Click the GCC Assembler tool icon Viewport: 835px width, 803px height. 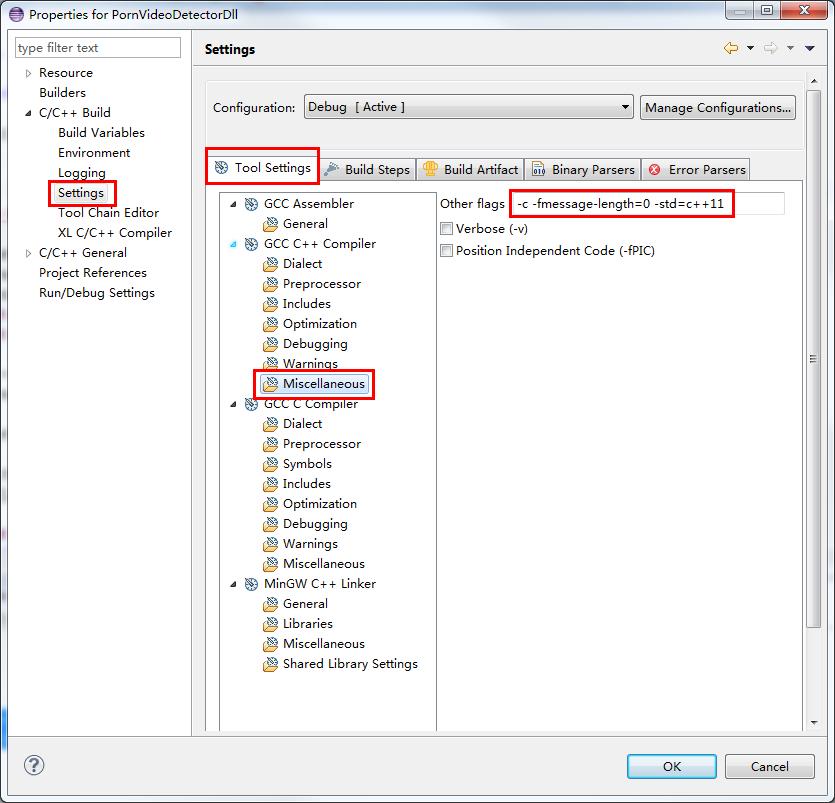tap(251, 204)
